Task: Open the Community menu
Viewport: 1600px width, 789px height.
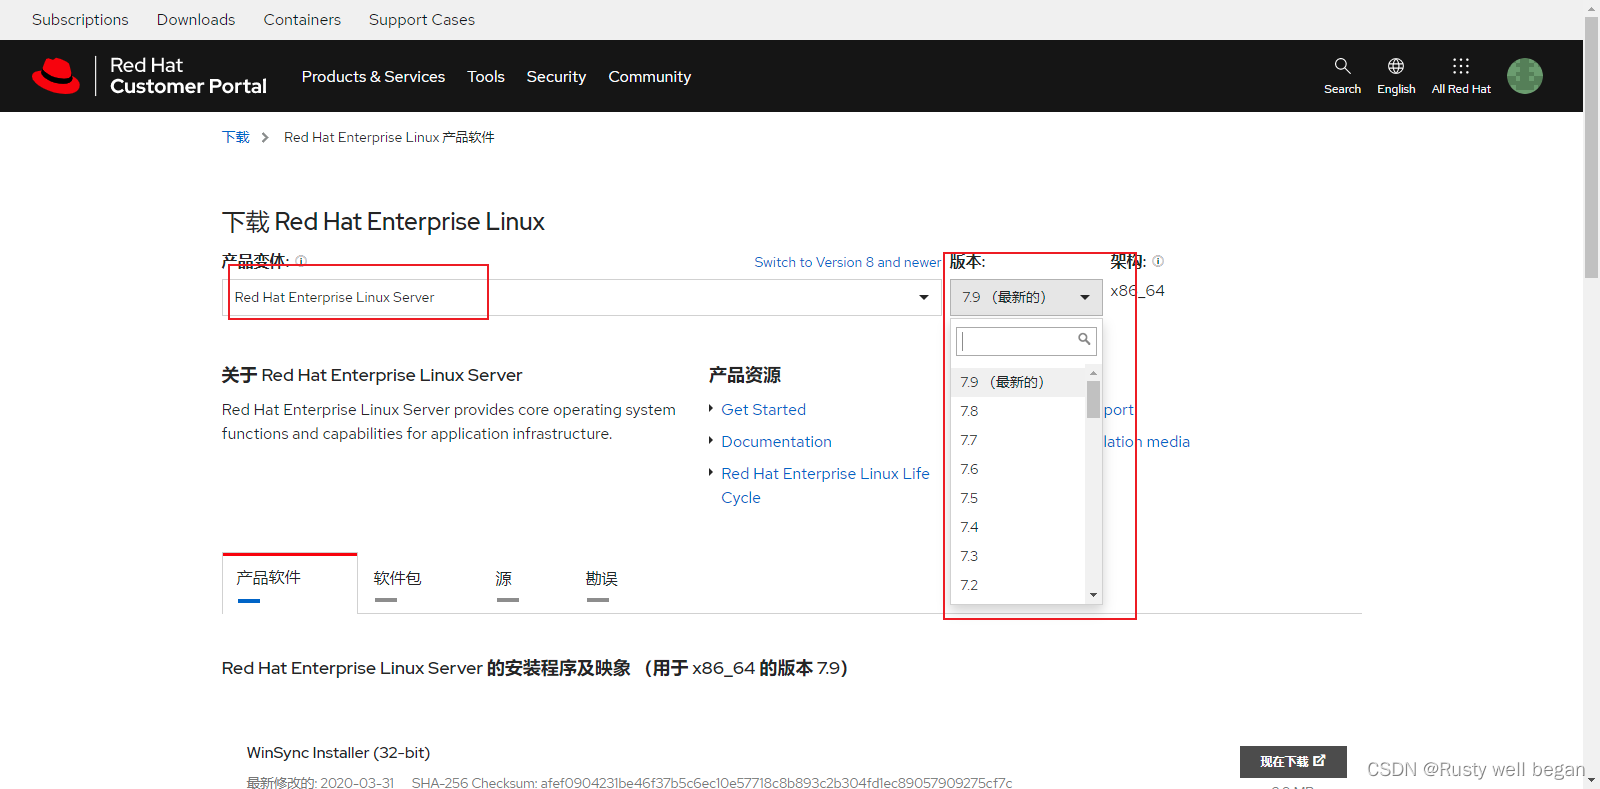Action: click(x=650, y=77)
